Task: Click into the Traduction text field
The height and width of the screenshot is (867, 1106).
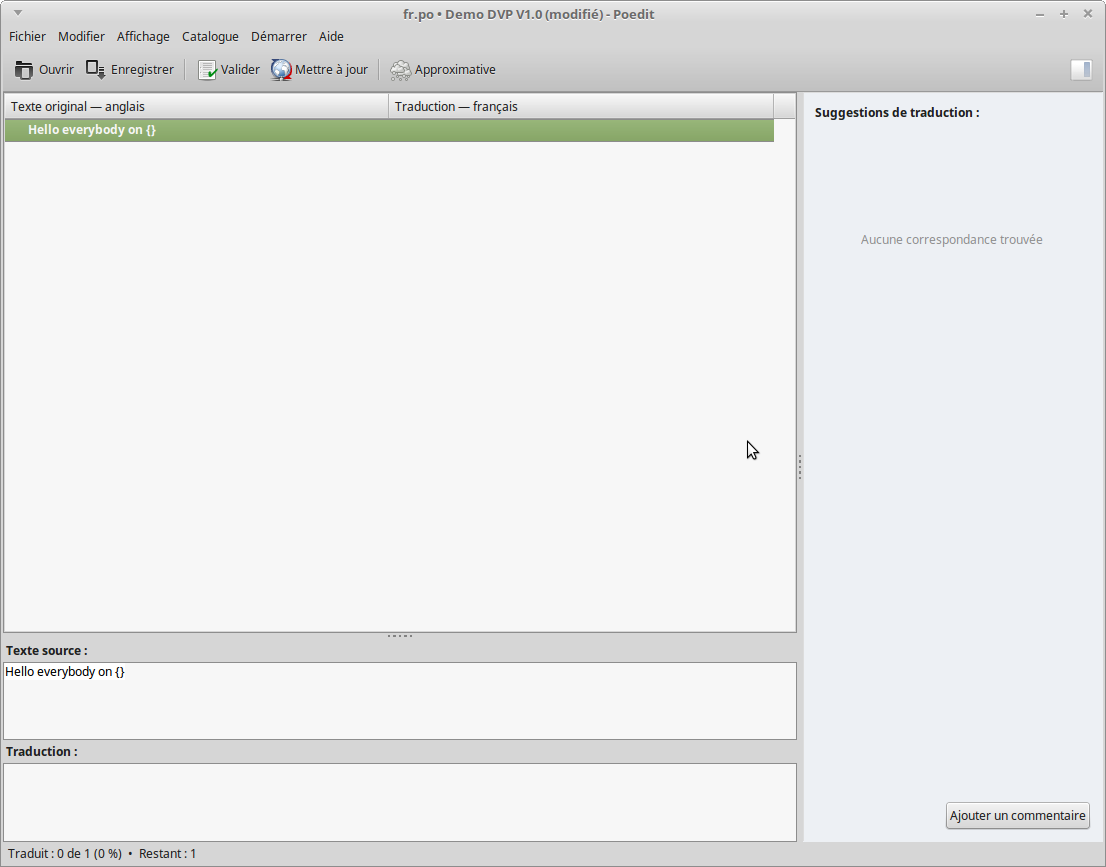Action: [400, 802]
